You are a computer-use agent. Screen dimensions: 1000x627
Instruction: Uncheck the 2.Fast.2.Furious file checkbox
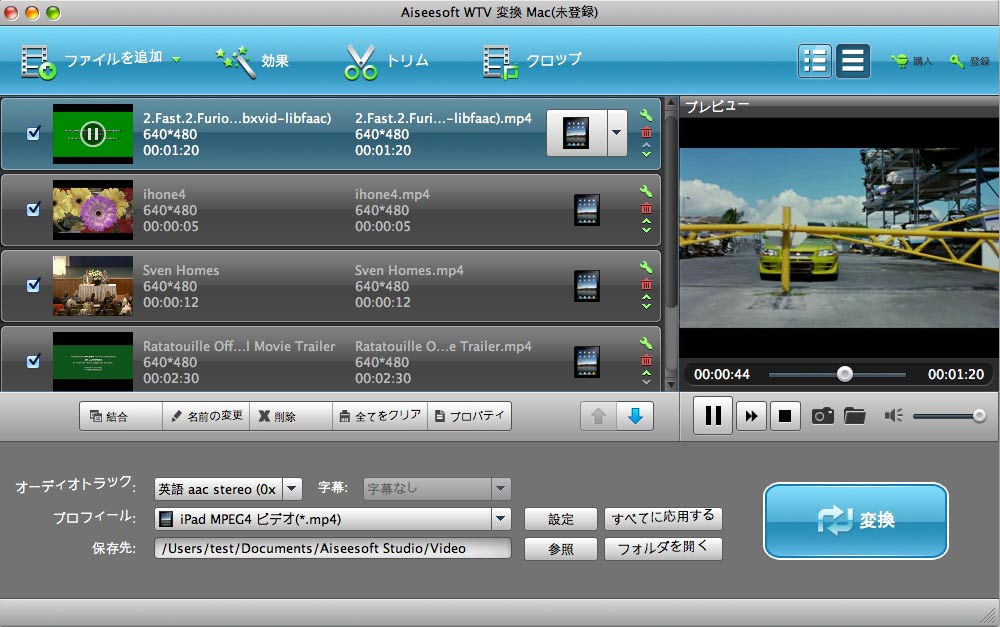coord(33,133)
